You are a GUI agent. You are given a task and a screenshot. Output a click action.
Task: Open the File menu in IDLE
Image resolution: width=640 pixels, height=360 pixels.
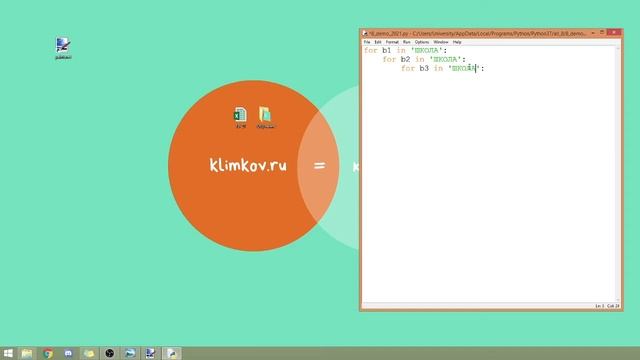(x=367, y=42)
